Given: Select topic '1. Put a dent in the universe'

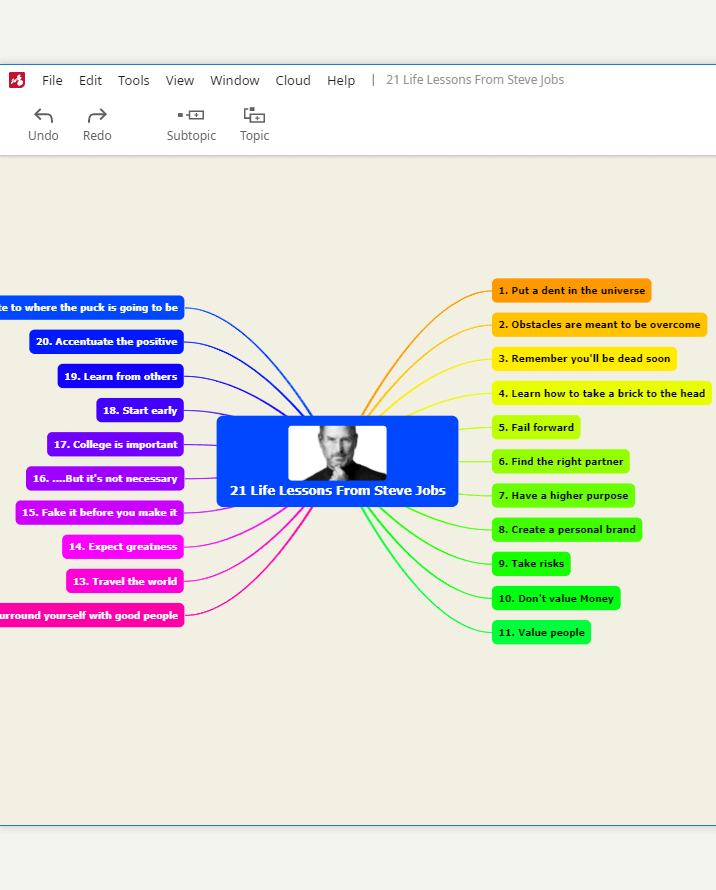Looking at the screenshot, I should point(572,291).
